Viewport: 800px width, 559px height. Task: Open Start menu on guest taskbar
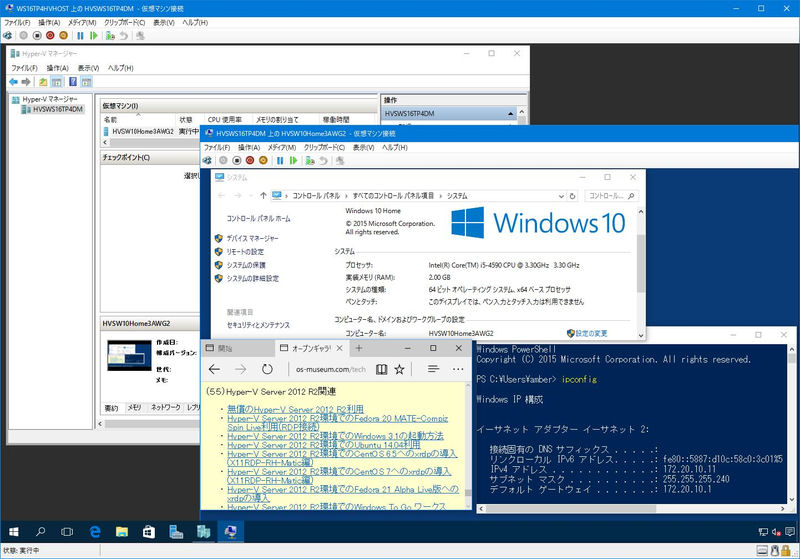point(14,532)
